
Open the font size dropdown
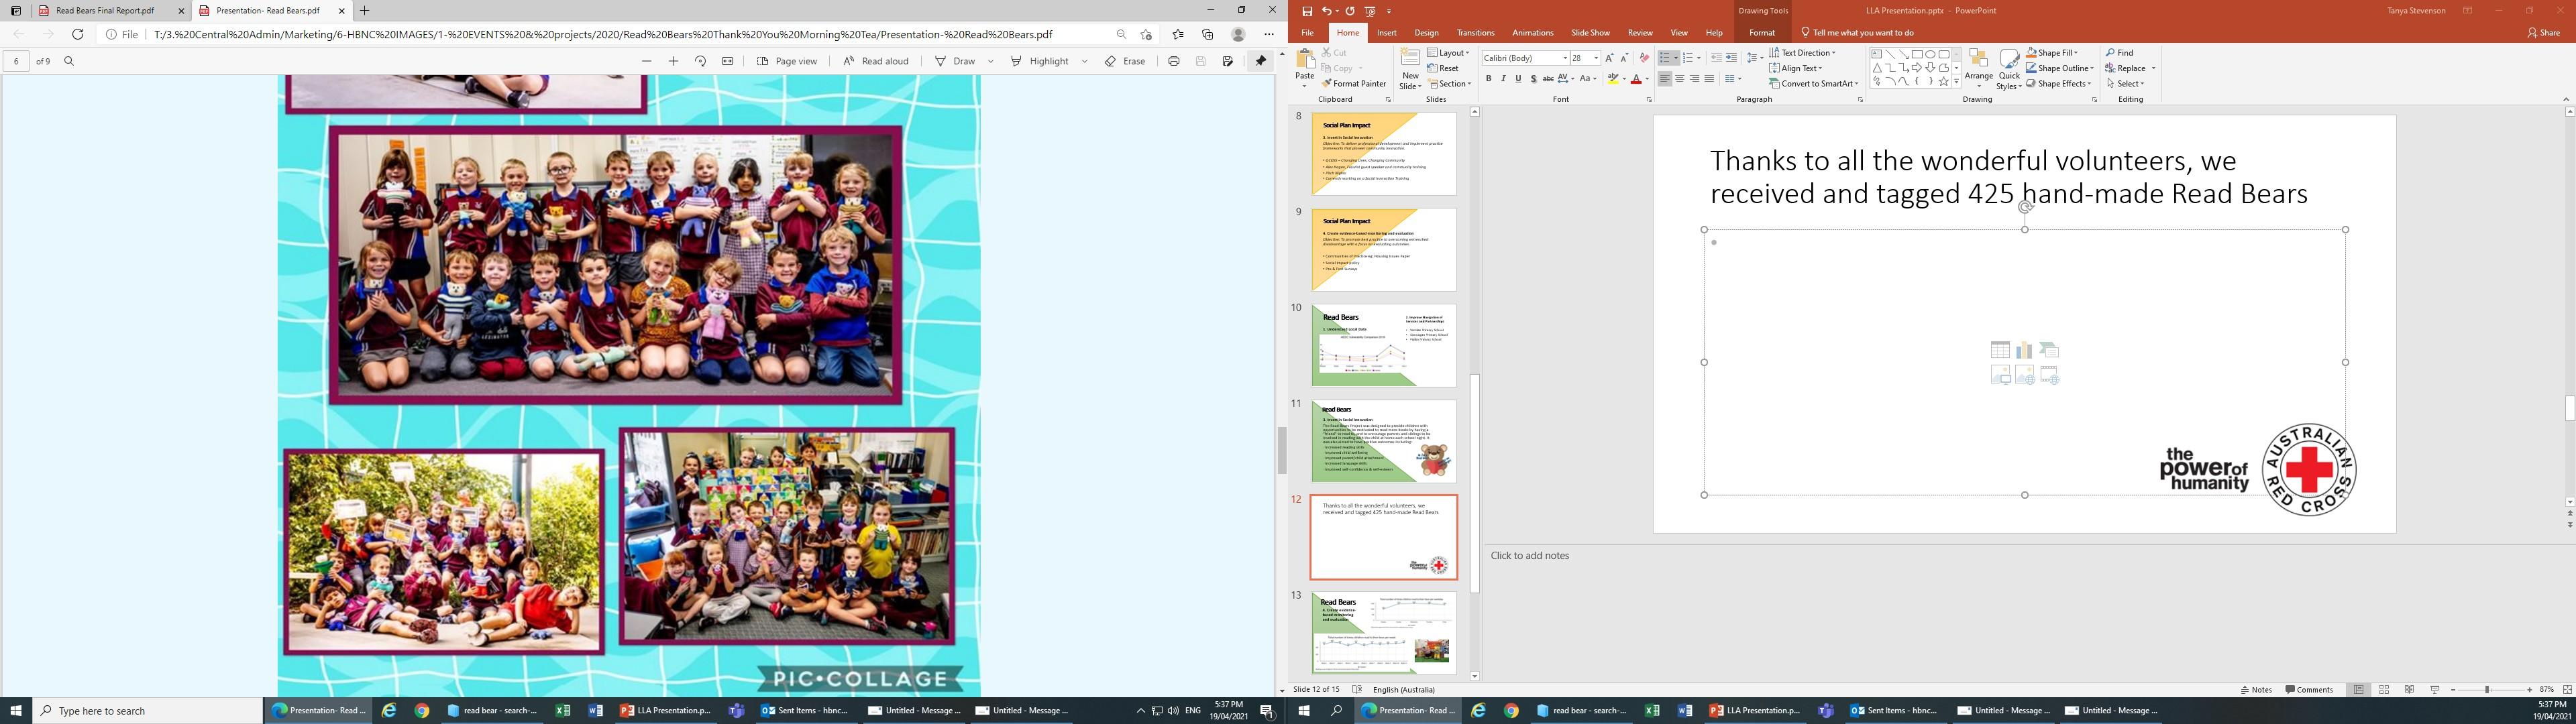pyautogui.click(x=1596, y=58)
